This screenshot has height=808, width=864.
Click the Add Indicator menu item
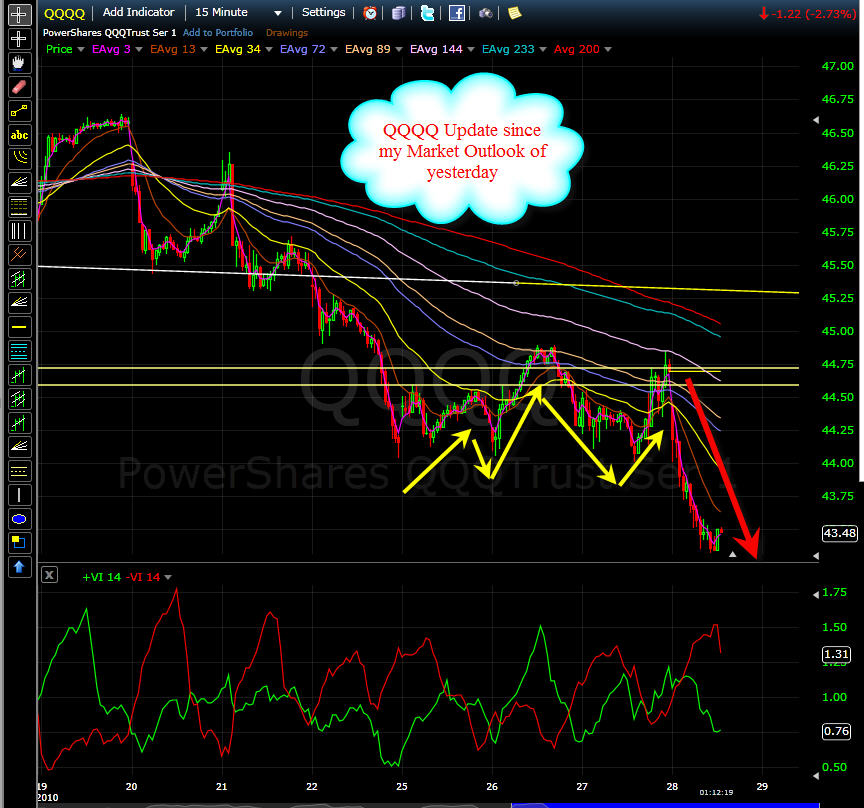[x=138, y=12]
